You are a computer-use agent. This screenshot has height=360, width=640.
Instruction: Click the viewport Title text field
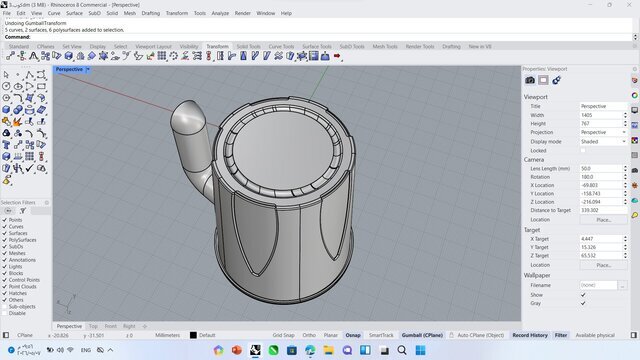click(x=603, y=106)
